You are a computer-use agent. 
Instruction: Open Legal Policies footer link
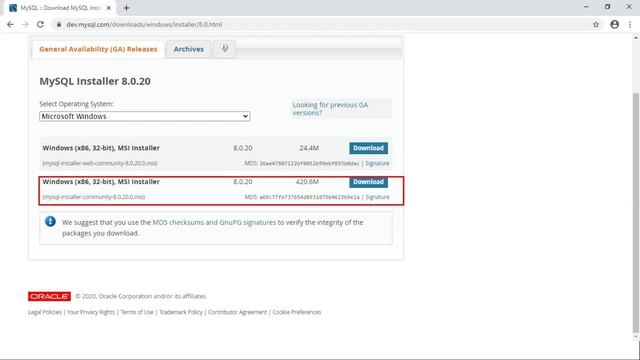pyautogui.click(x=44, y=312)
